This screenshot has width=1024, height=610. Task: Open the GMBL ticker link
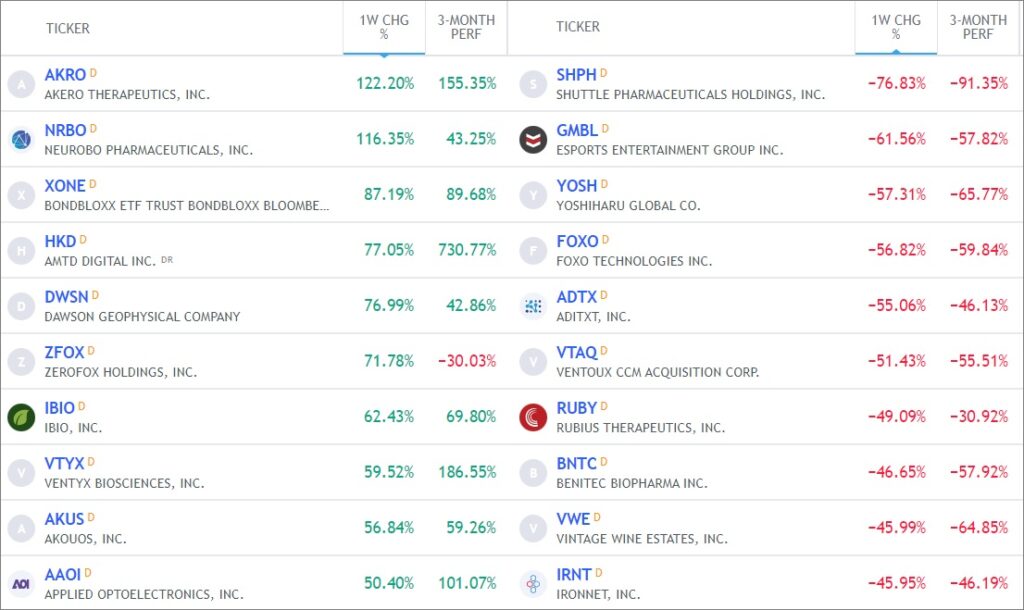point(577,131)
